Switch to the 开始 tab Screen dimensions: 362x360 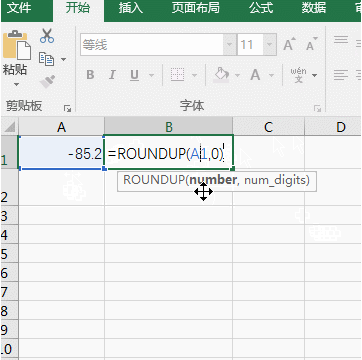point(78,8)
